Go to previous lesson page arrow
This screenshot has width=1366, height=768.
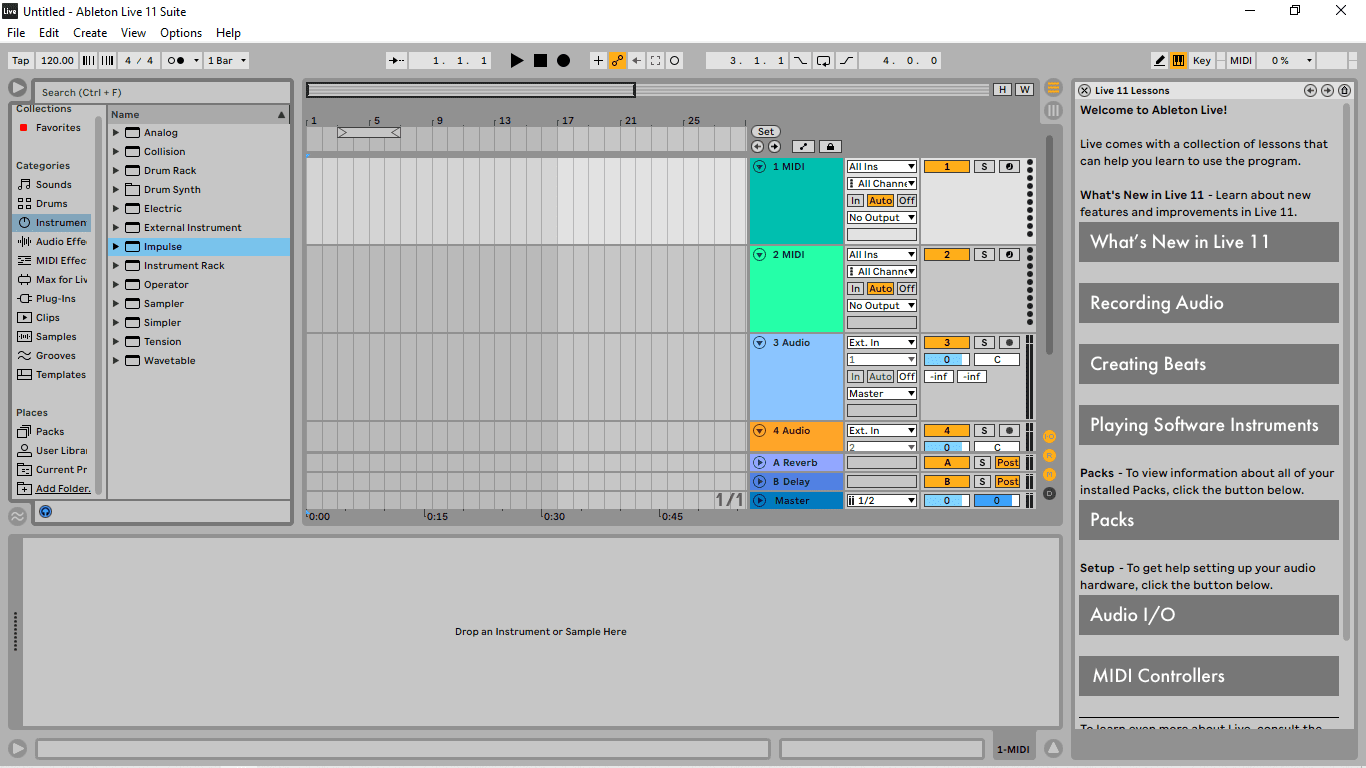click(1311, 91)
